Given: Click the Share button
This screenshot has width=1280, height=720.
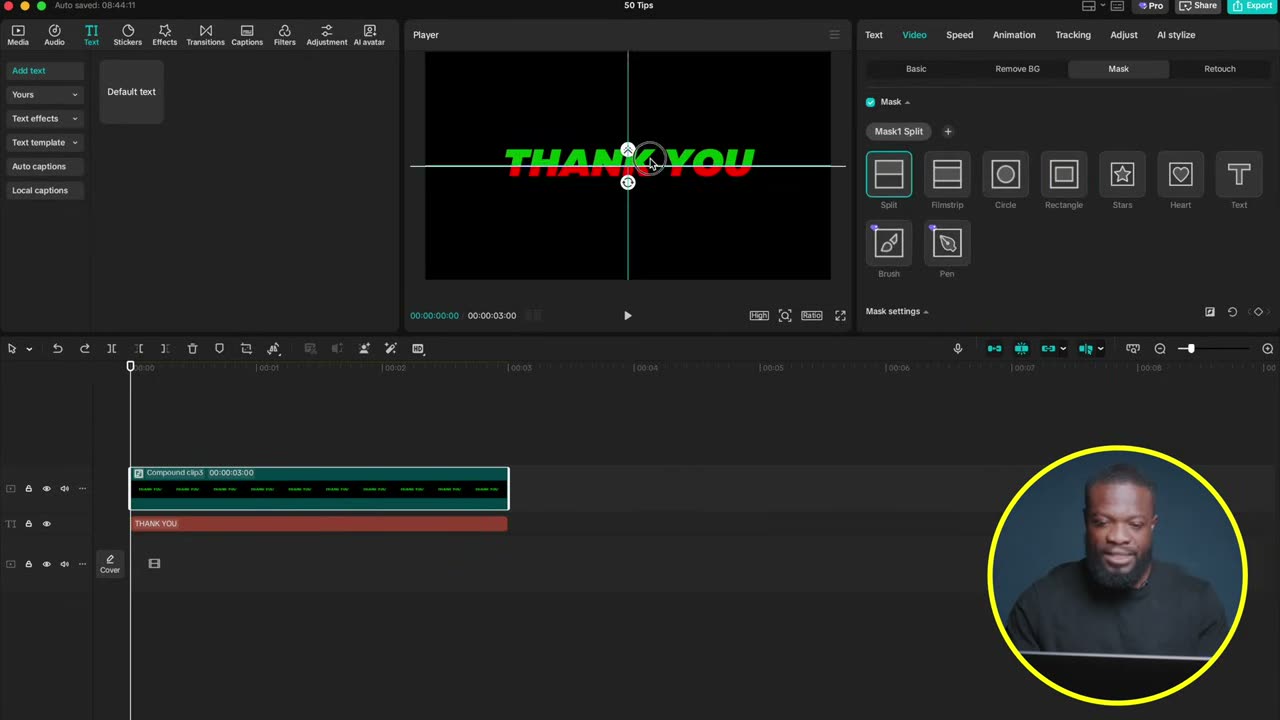Looking at the screenshot, I should click(x=1198, y=6).
